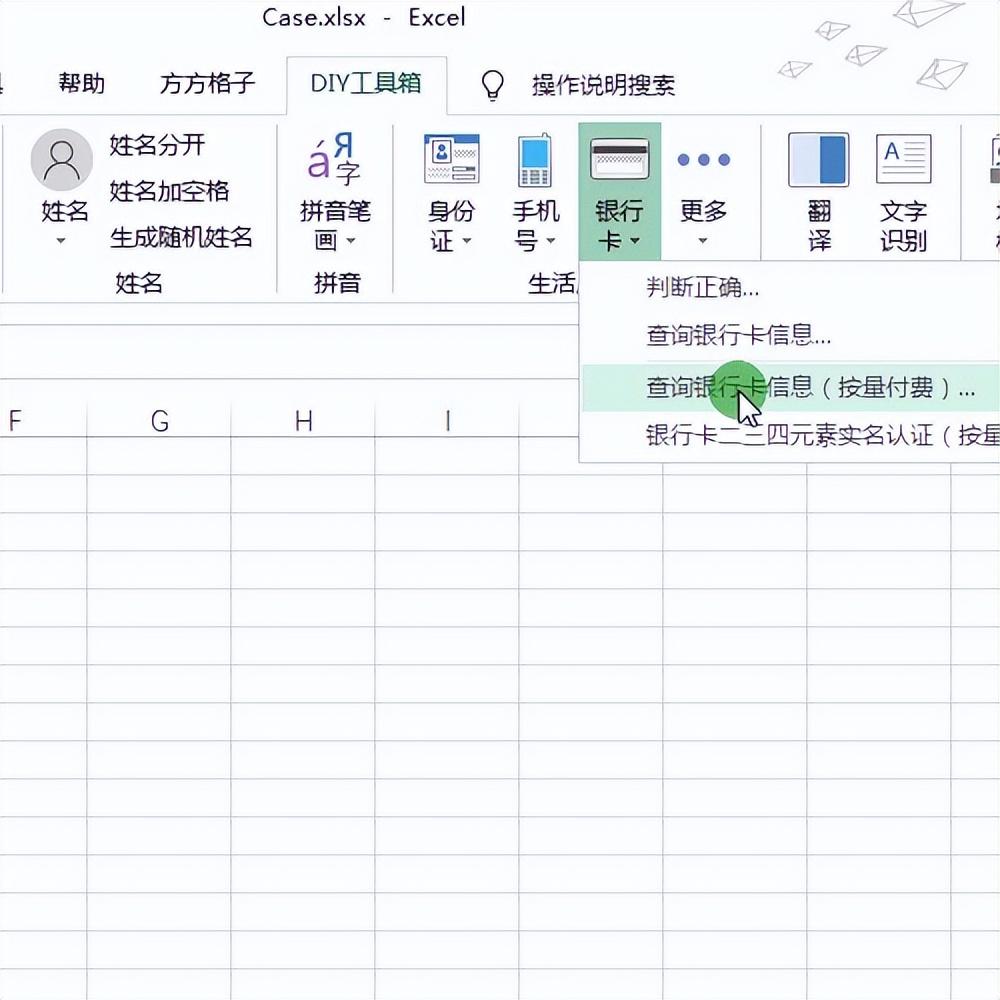The height and width of the screenshot is (1000, 1000).
Task: Click the 银行卡 bank card icon
Action: click(x=619, y=159)
